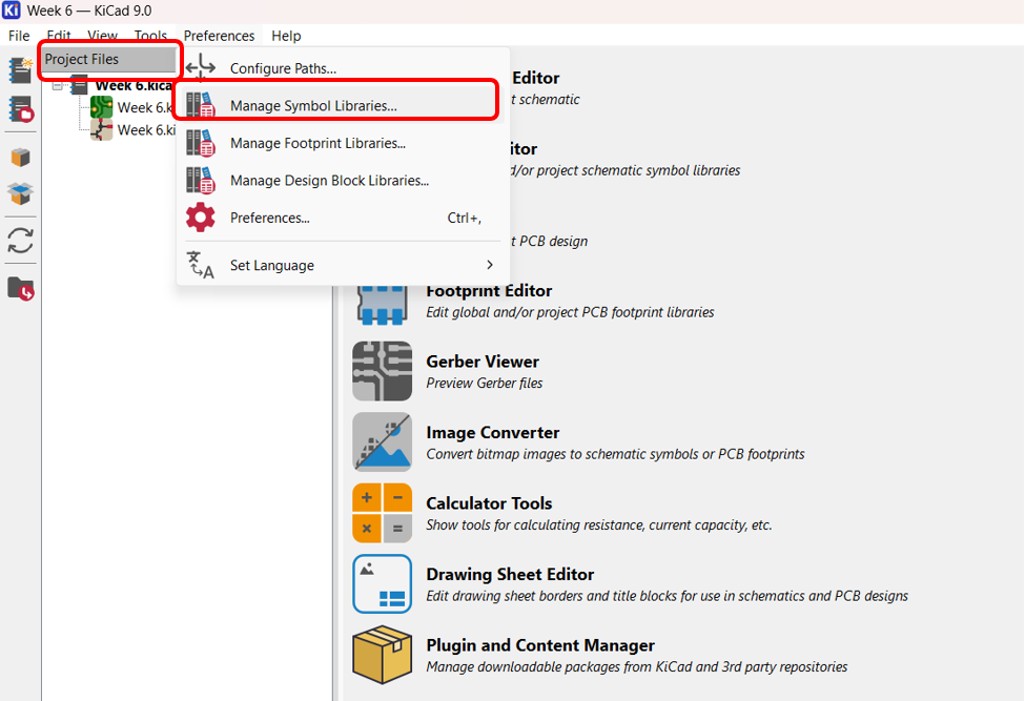Open the Footprint Editor launcher icon
Screen dimensions: 1025x701
point(382,305)
